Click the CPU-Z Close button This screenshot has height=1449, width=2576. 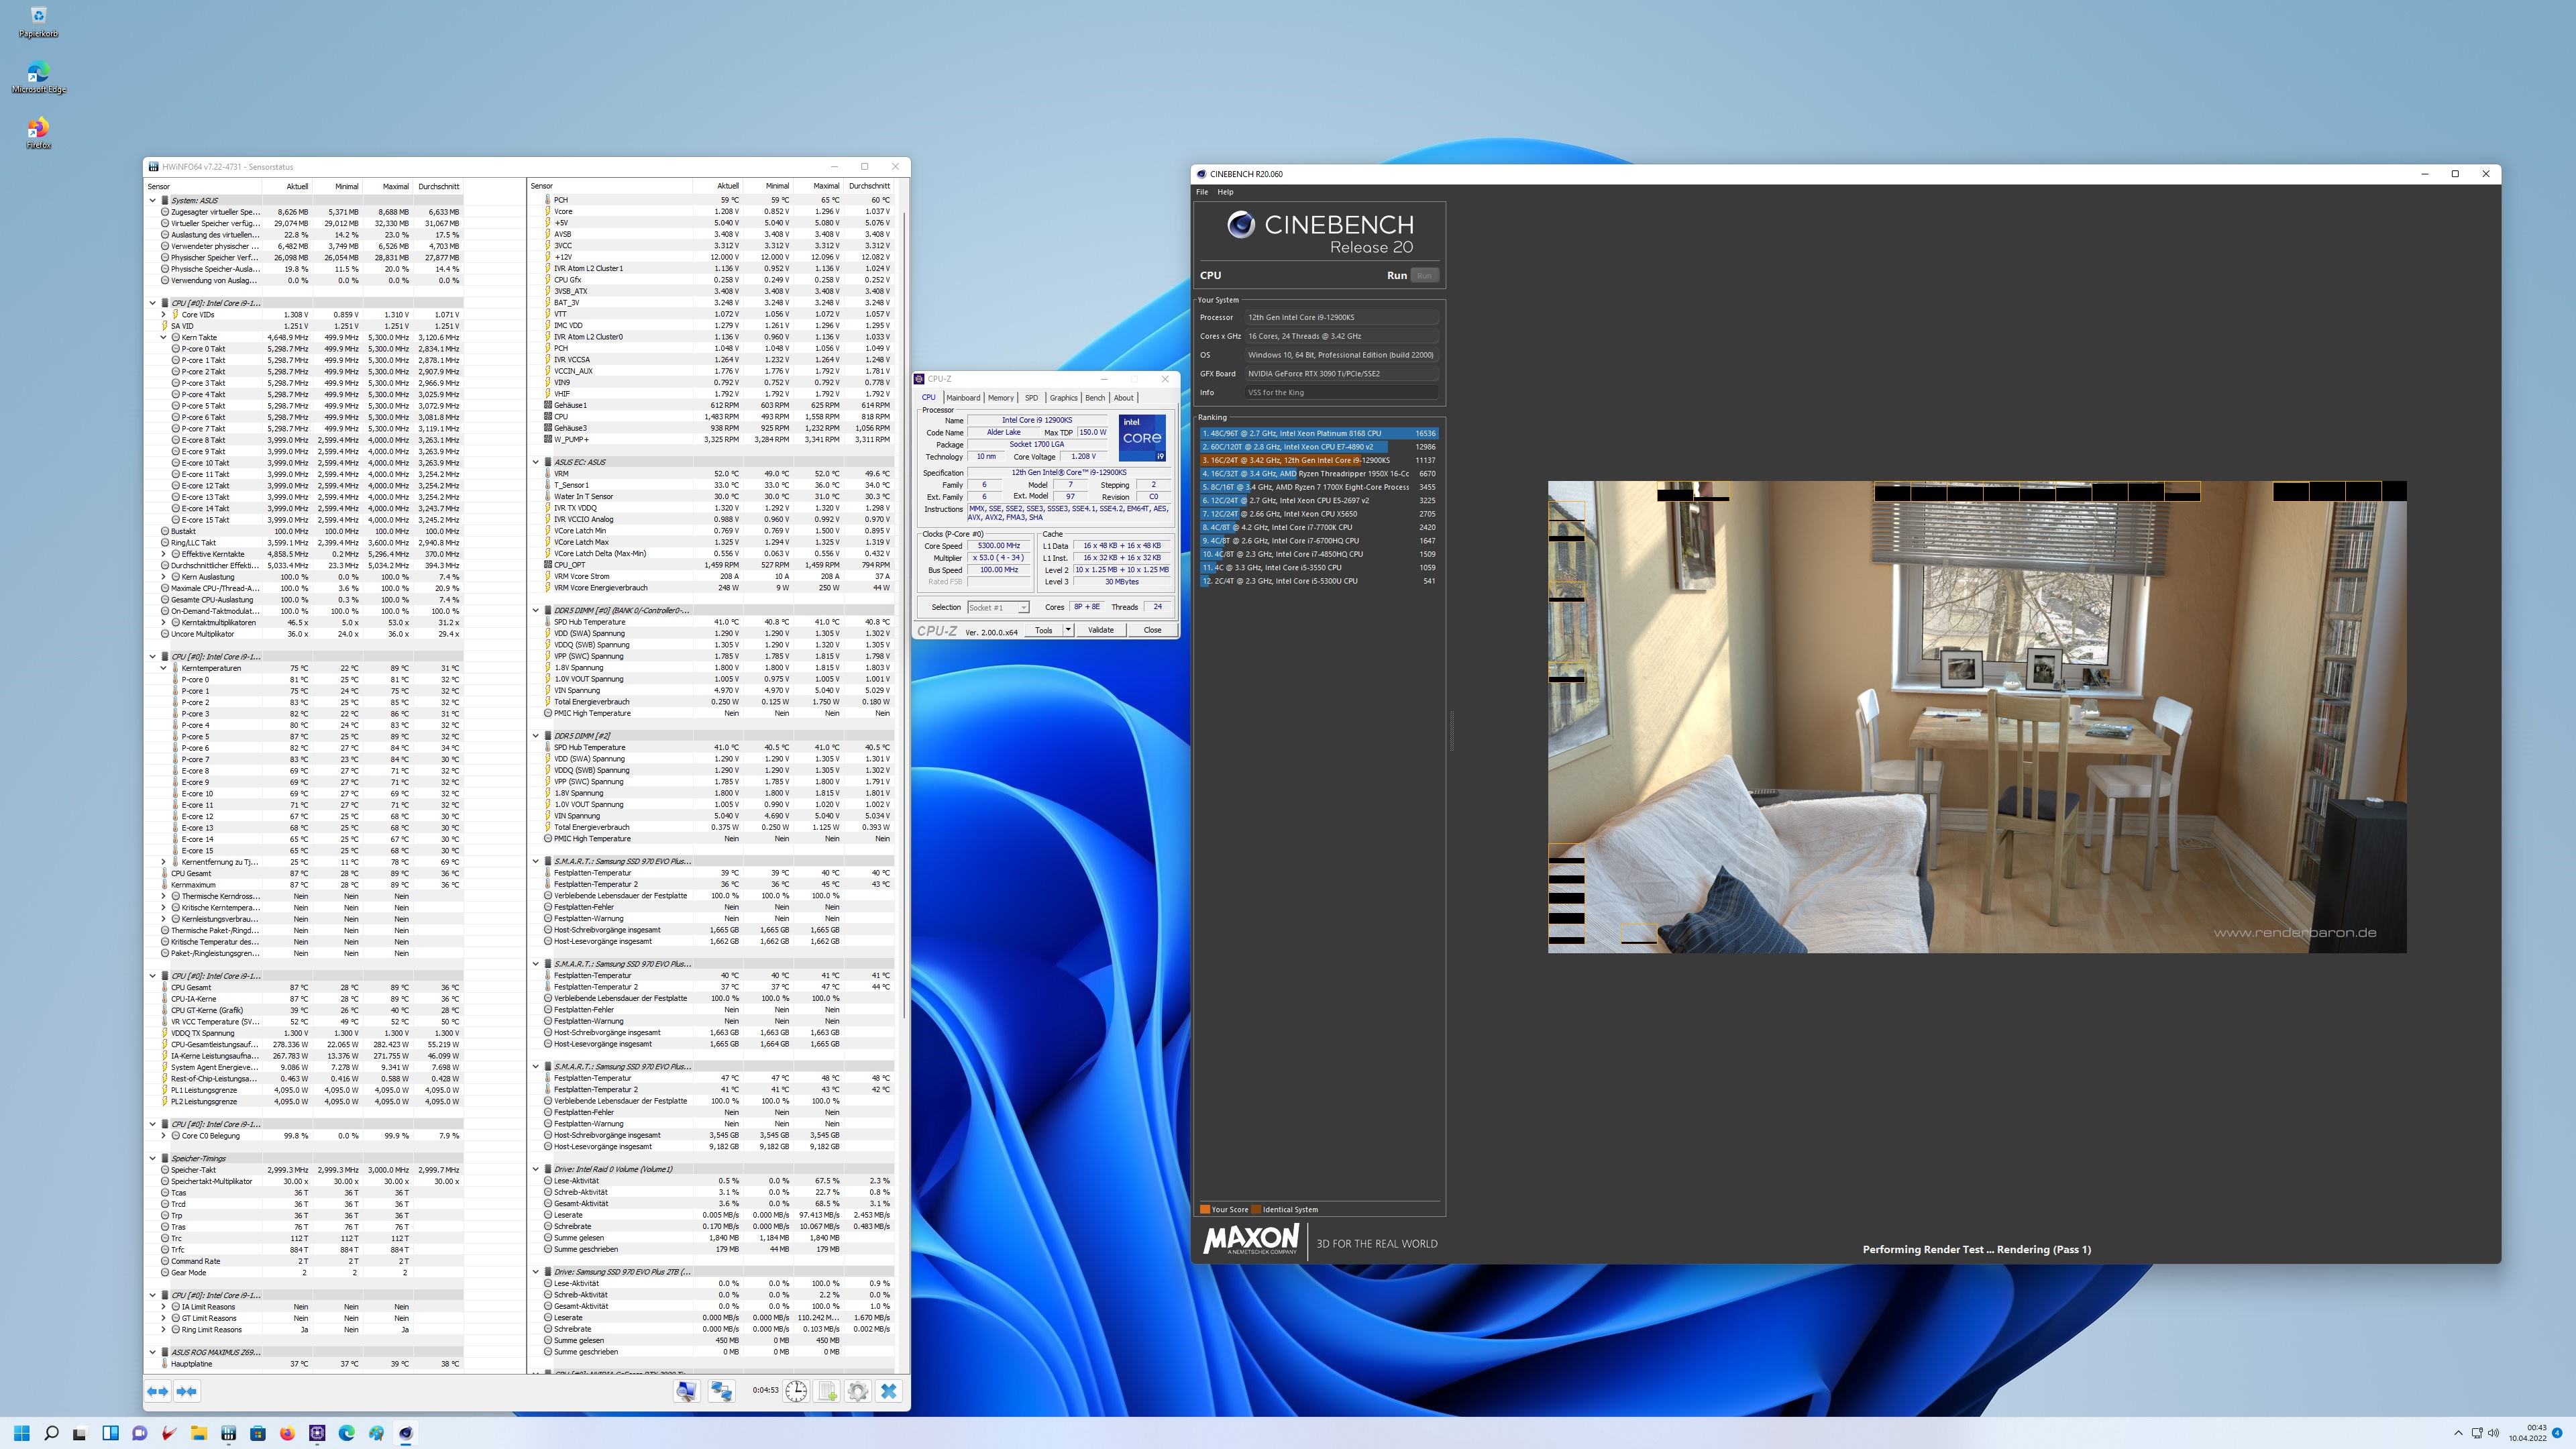(1152, 630)
